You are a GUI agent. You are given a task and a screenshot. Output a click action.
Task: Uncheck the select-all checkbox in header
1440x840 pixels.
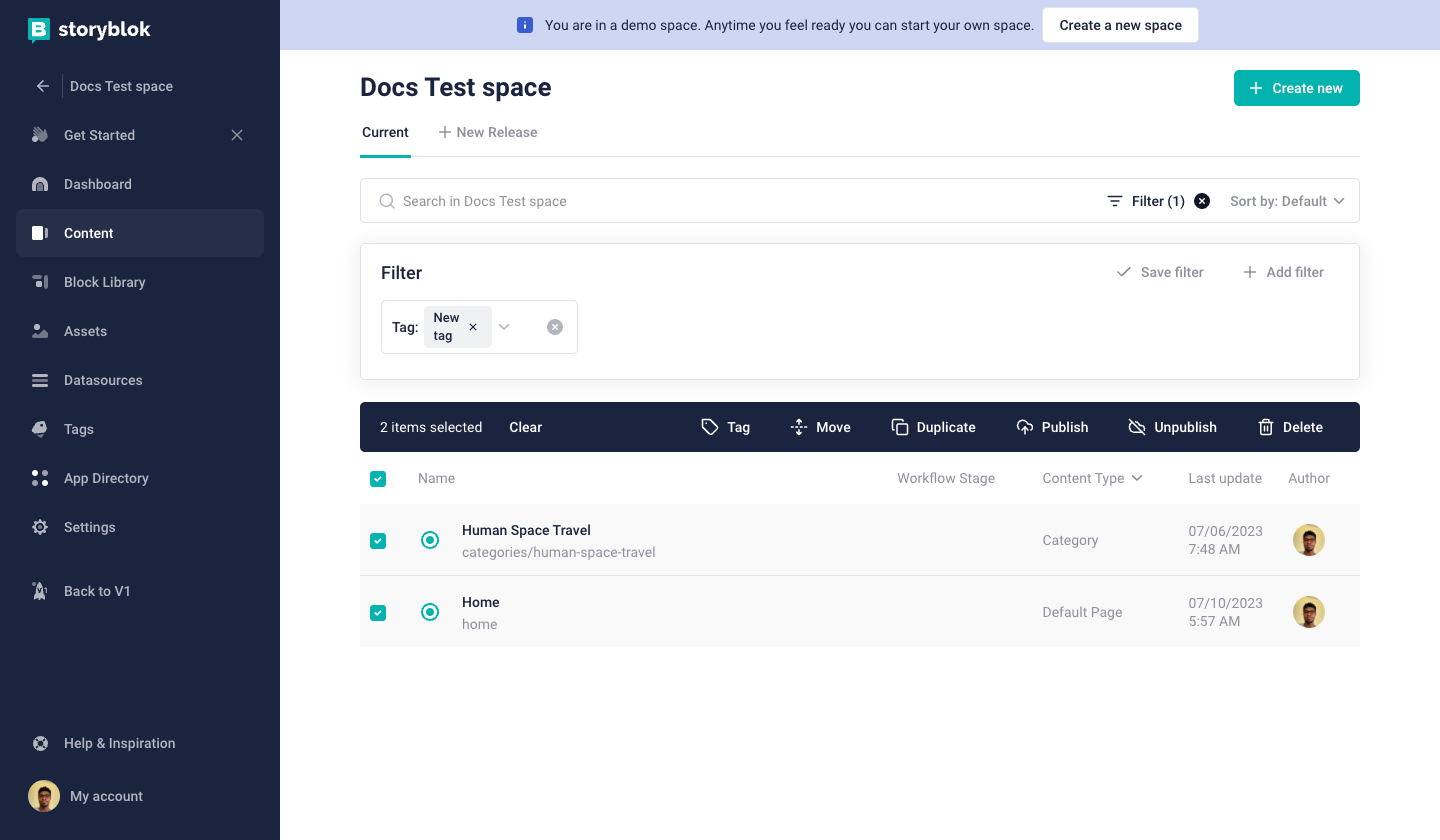click(378, 479)
